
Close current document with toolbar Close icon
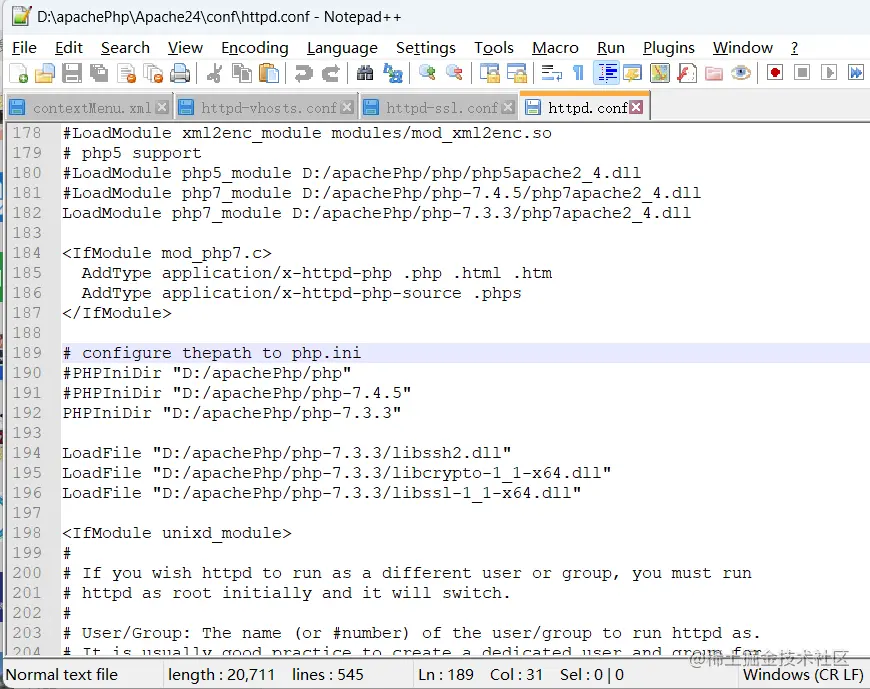click(x=127, y=73)
